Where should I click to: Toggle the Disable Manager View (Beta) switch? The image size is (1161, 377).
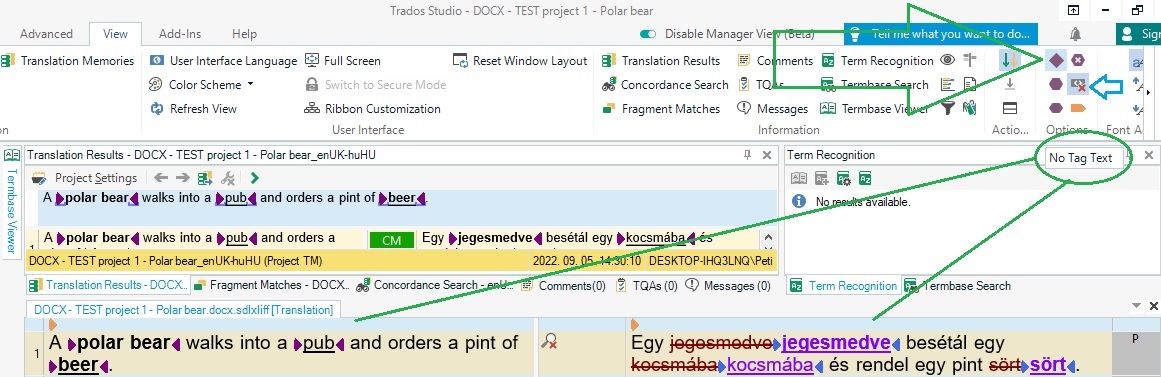tap(649, 34)
